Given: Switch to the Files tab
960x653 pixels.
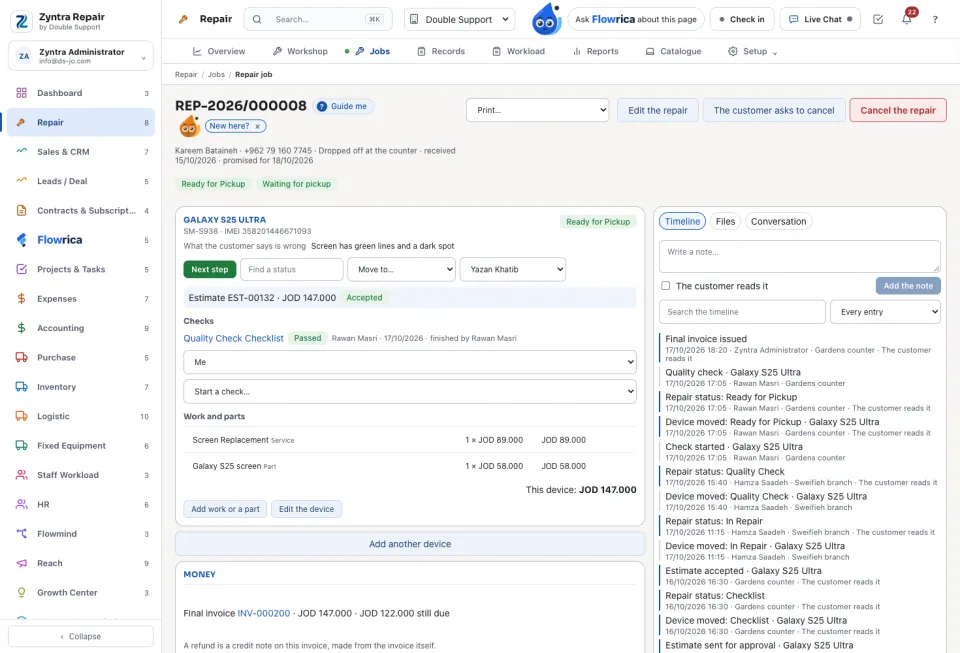Looking at the screenshot, I should [x=726, y=222].
